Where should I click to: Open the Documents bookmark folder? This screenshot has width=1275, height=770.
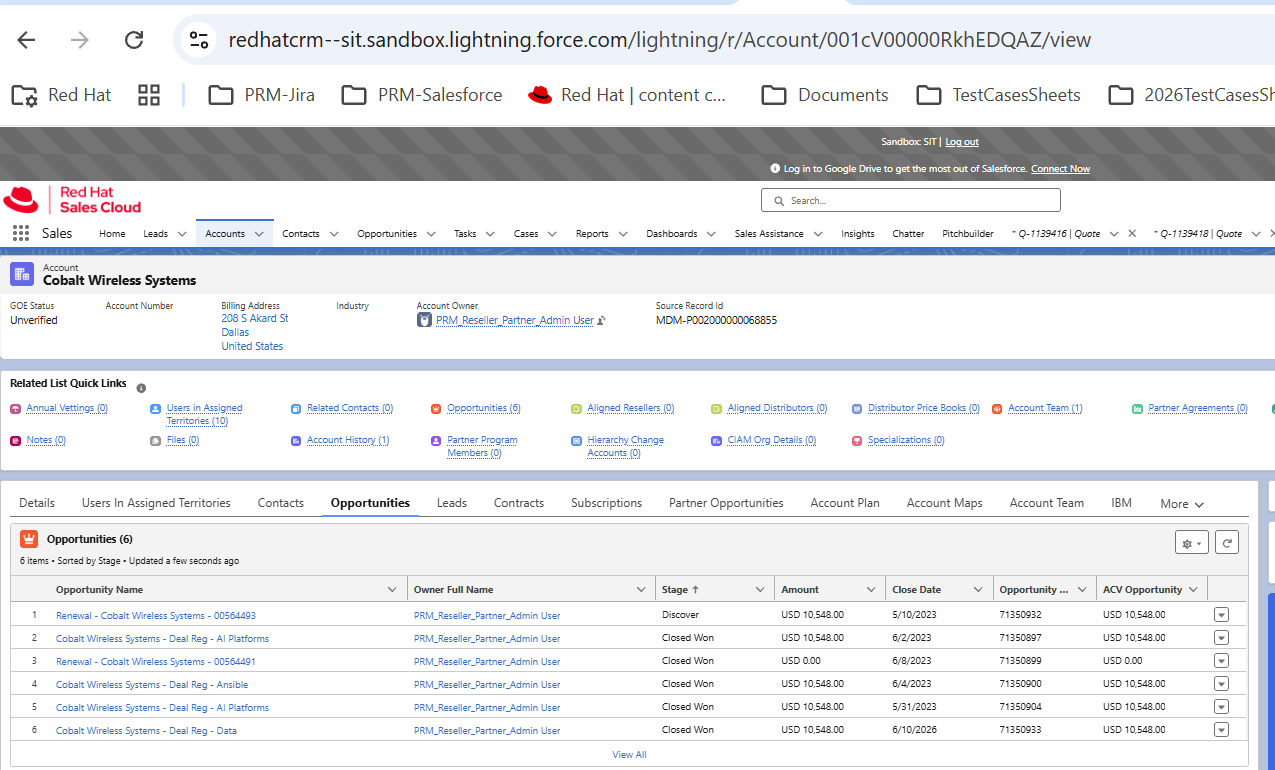(824, 95)
